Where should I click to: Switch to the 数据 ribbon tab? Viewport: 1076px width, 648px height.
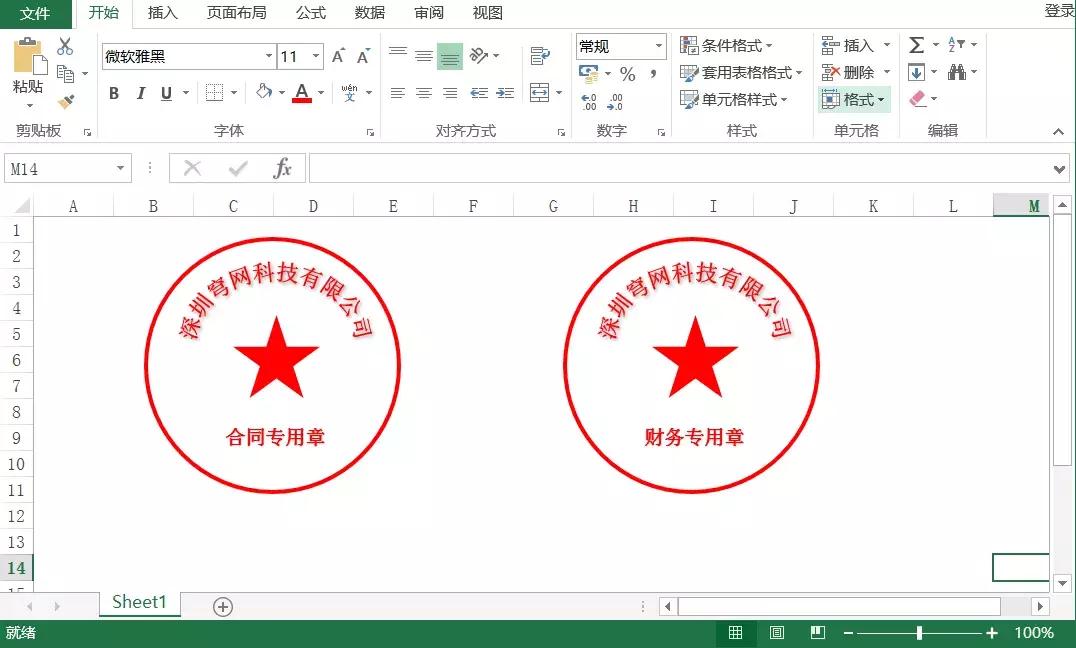(x=368, y=13)
